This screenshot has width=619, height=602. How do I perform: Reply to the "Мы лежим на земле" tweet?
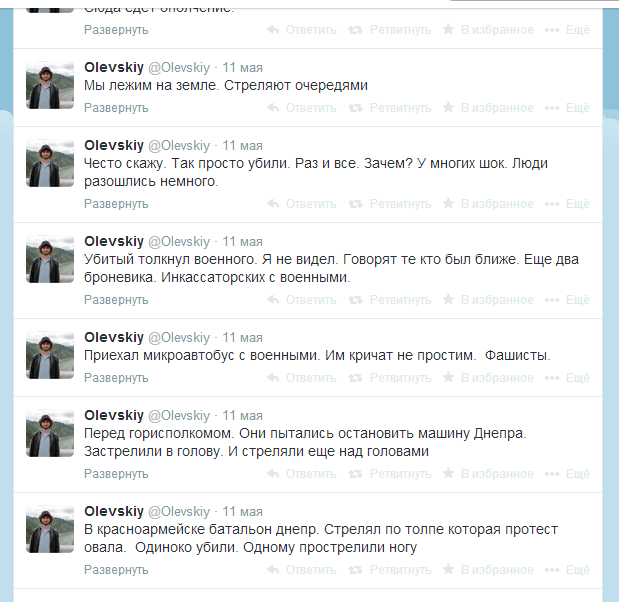(302, 108)
